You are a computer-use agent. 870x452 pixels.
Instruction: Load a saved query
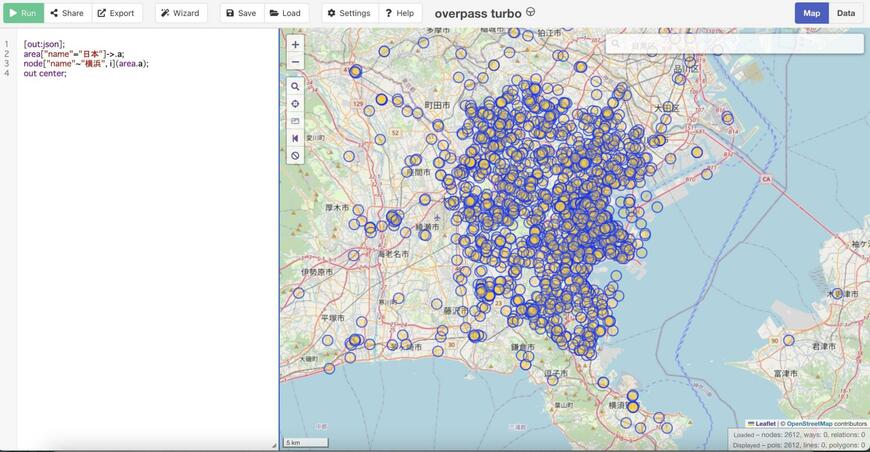(286, 13)
